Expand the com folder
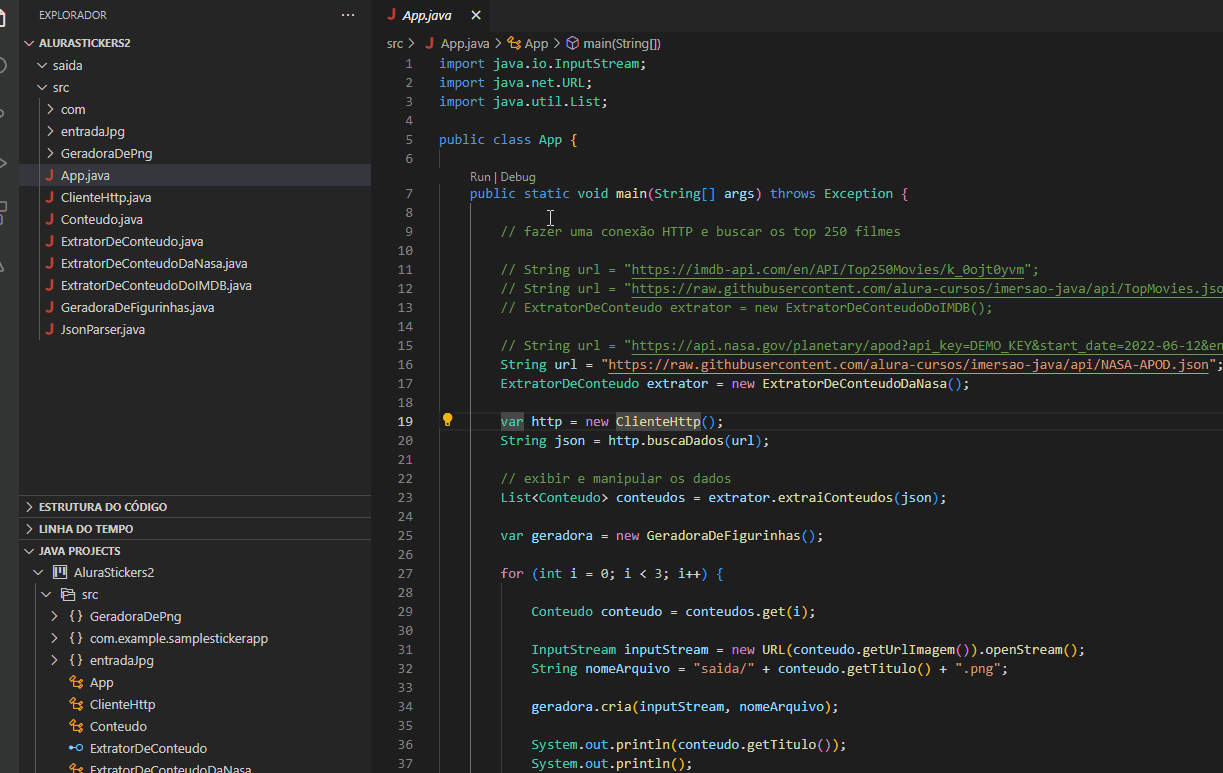The height and width of the screenshot is (773, 1223). (50, 109)
